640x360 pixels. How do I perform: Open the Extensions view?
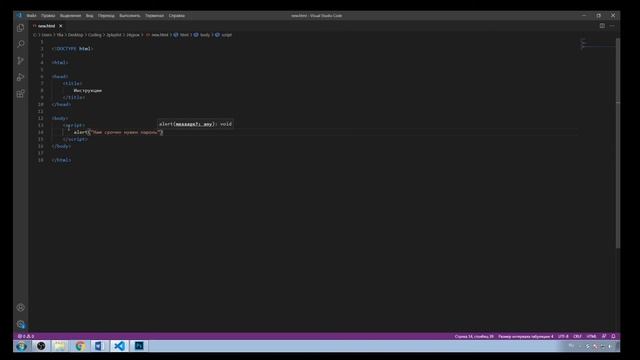pyautogui.click(x=20, y=93)
